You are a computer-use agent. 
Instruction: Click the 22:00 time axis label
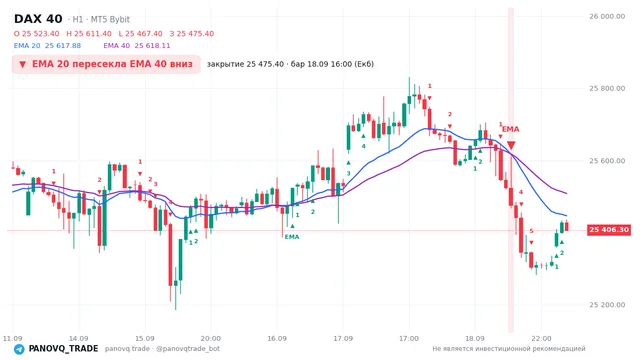click(541, 338)
